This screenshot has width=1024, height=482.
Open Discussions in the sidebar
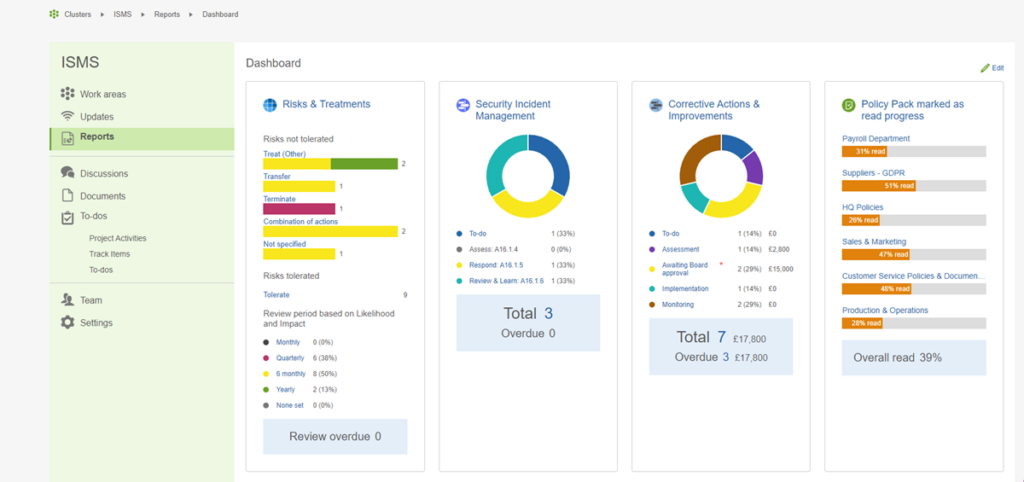coord(104,174)
